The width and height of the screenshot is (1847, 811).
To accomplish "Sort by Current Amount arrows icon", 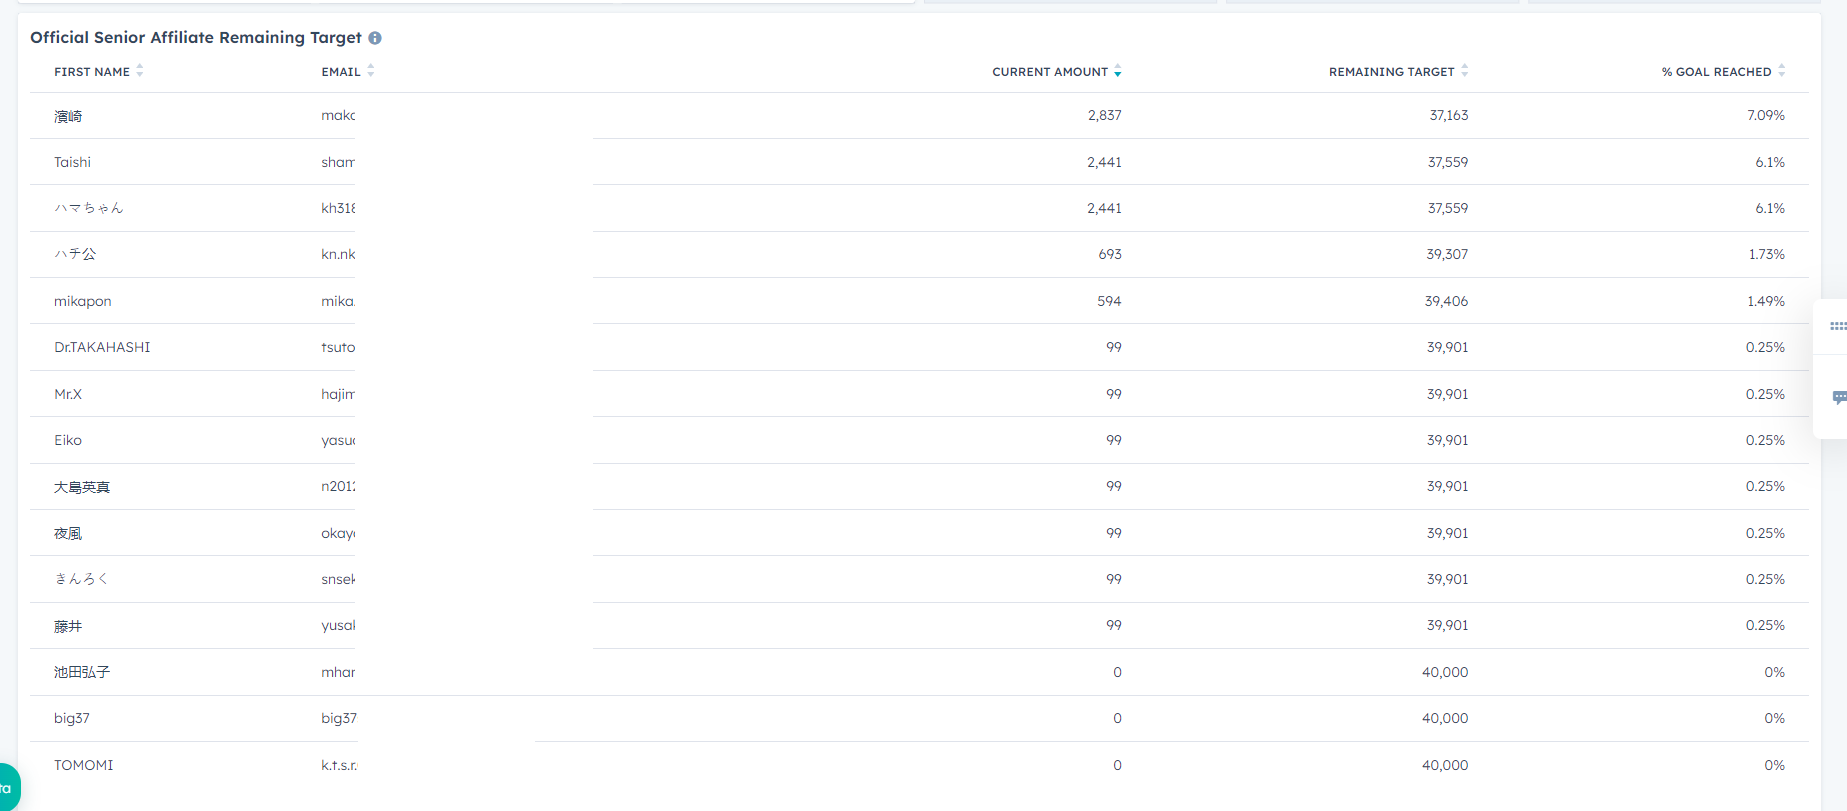I will (x=1118, y=71).
